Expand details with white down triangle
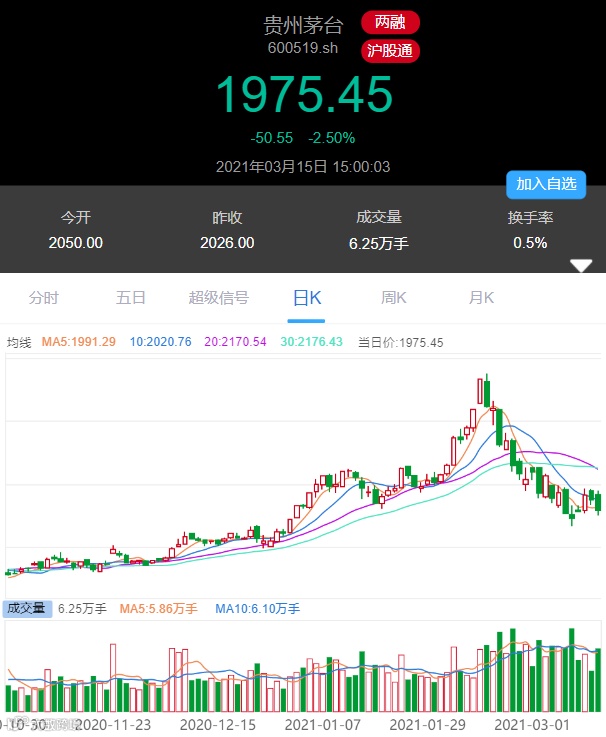Image resolution: width=606 pixels, height=737 pixels. click(x=581, y=266)
